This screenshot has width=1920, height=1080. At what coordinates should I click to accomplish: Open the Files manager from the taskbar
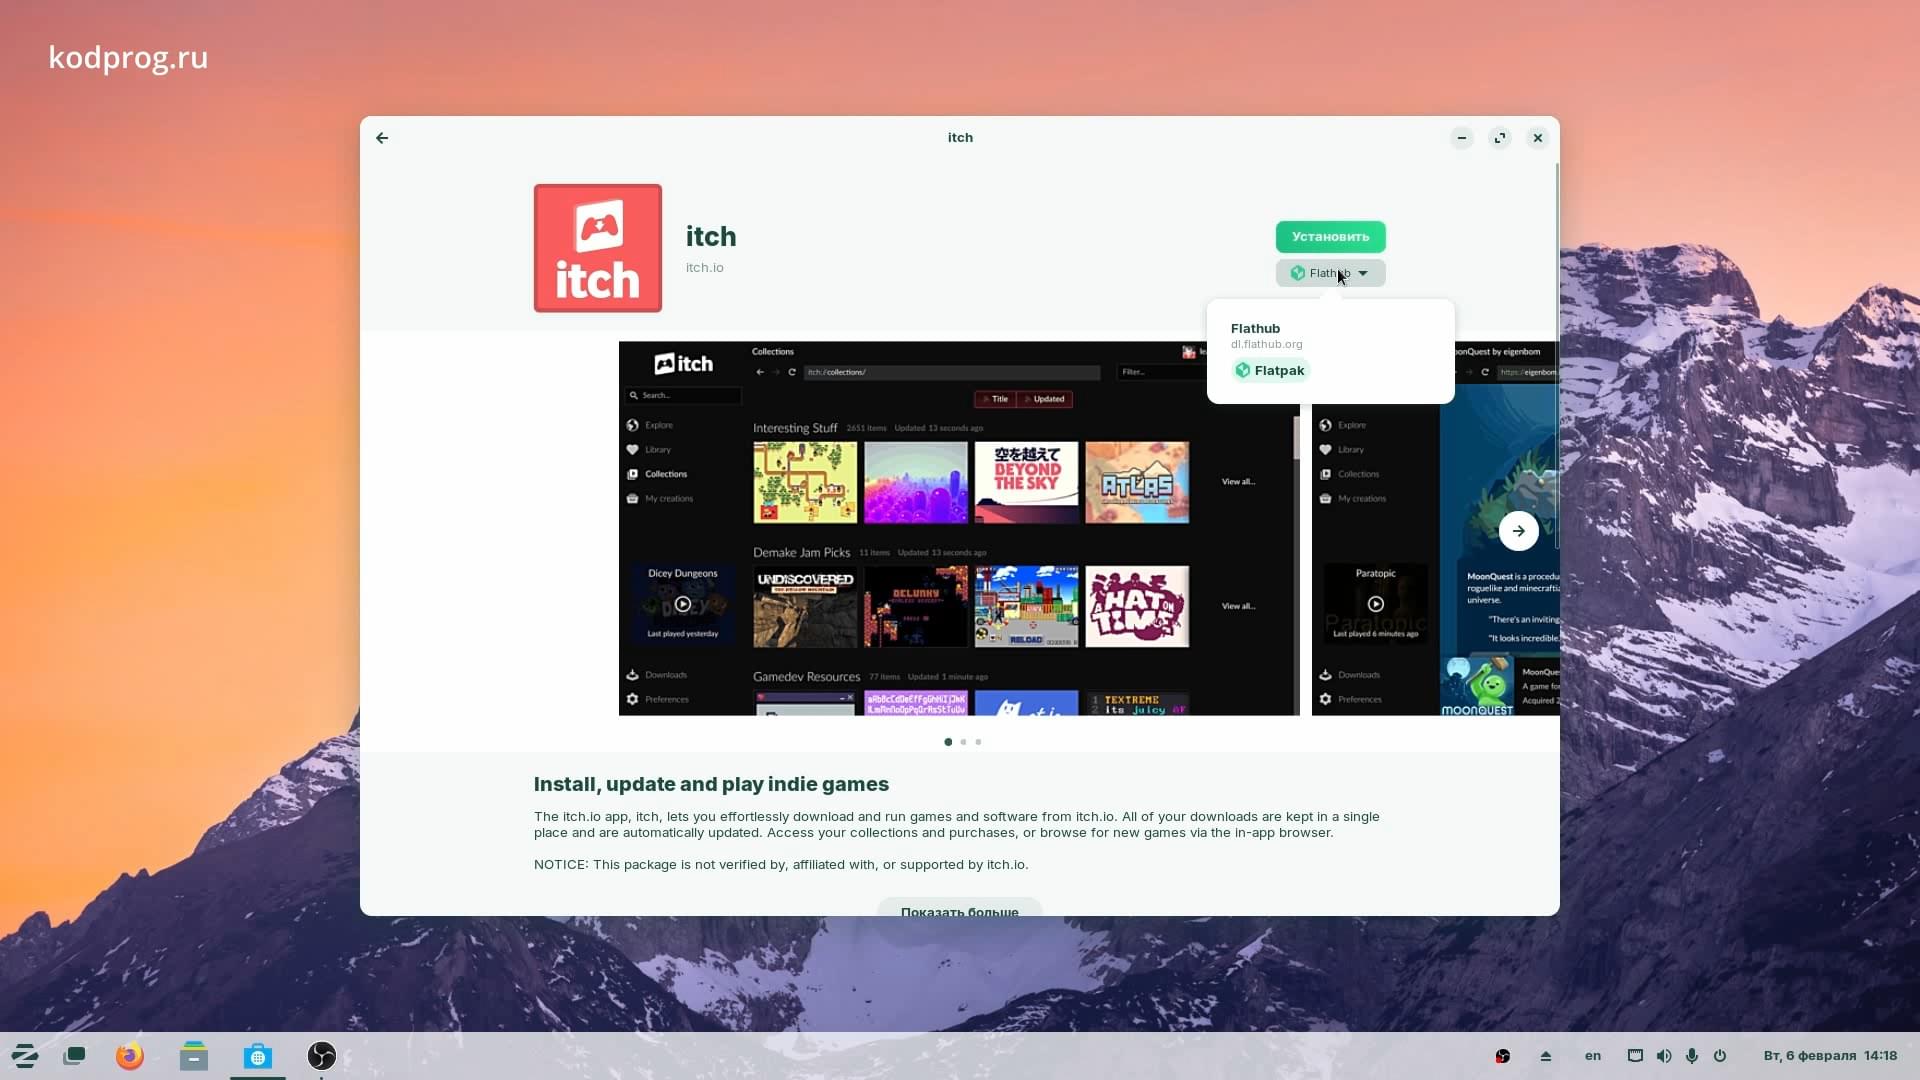(x=194, y=1056)
